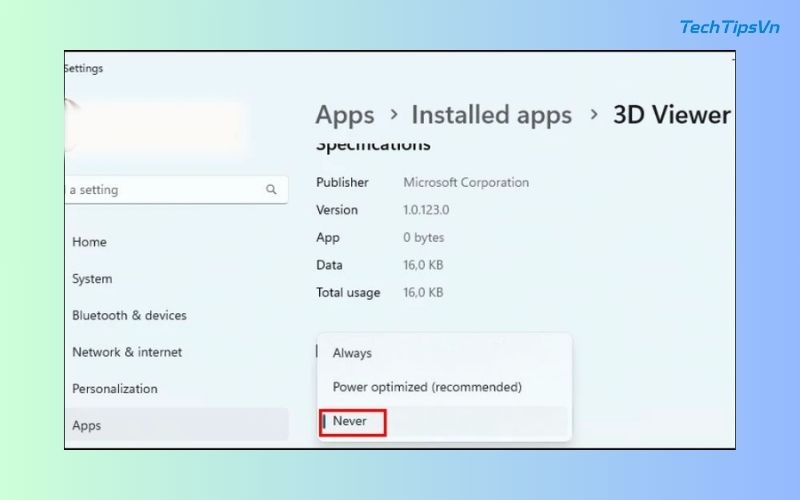The height and width of the screenshot is (500, 800).
Task: Go back to Installed apps breadcrumb
Action: coord(491,115)
